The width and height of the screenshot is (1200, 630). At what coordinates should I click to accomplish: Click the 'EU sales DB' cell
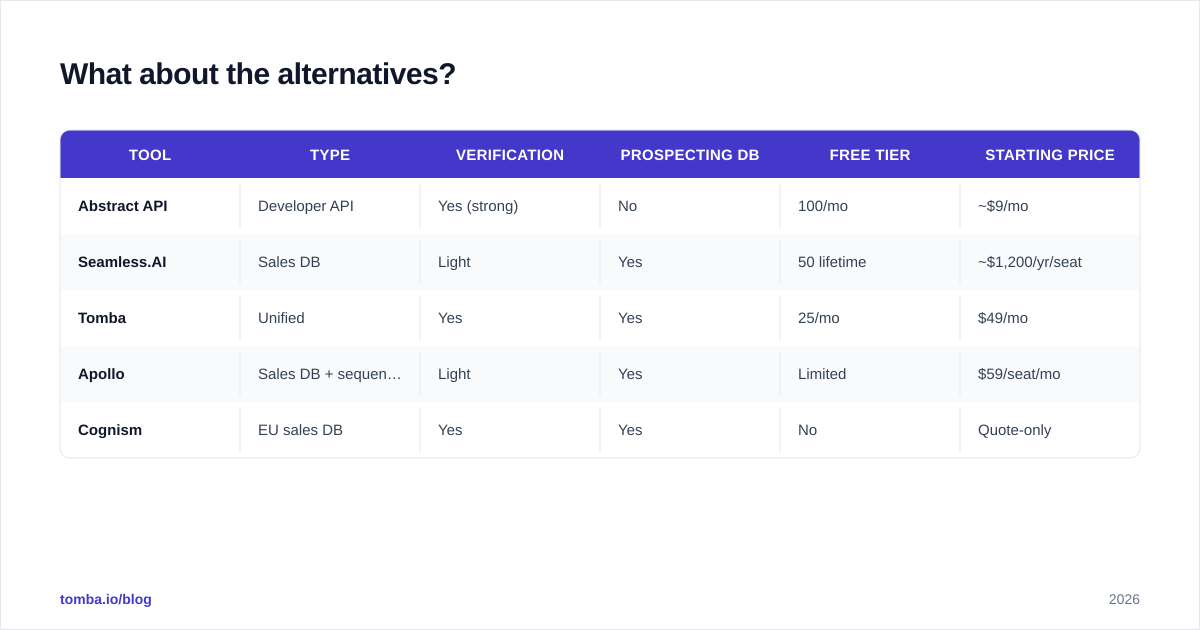pyautogui.click(x=330, y=430)
